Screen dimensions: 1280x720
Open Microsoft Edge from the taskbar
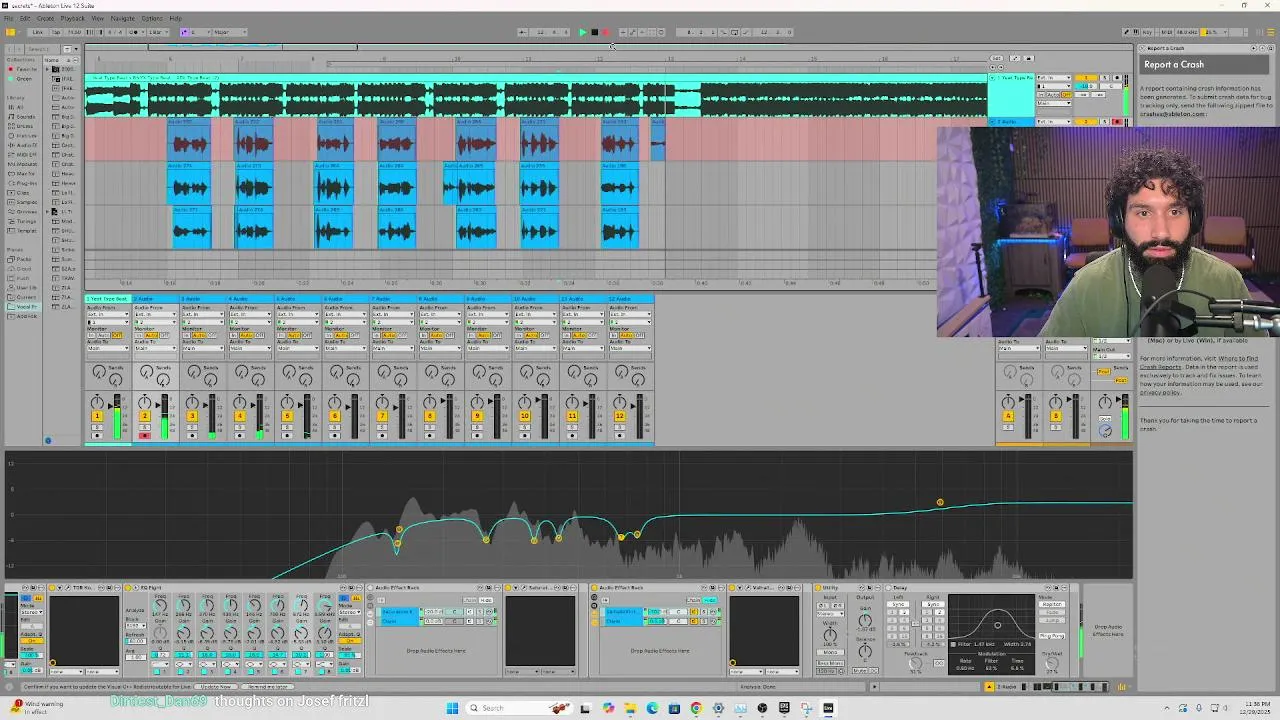652,708
